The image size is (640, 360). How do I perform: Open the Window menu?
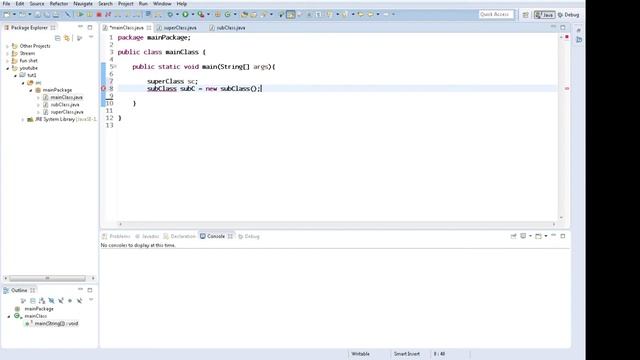[162, 4]
